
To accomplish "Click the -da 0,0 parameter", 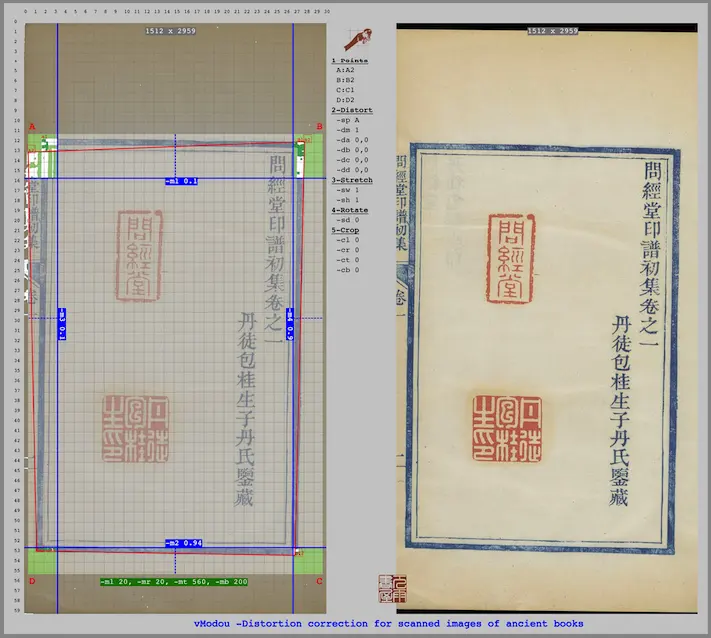I will point(352,140).
